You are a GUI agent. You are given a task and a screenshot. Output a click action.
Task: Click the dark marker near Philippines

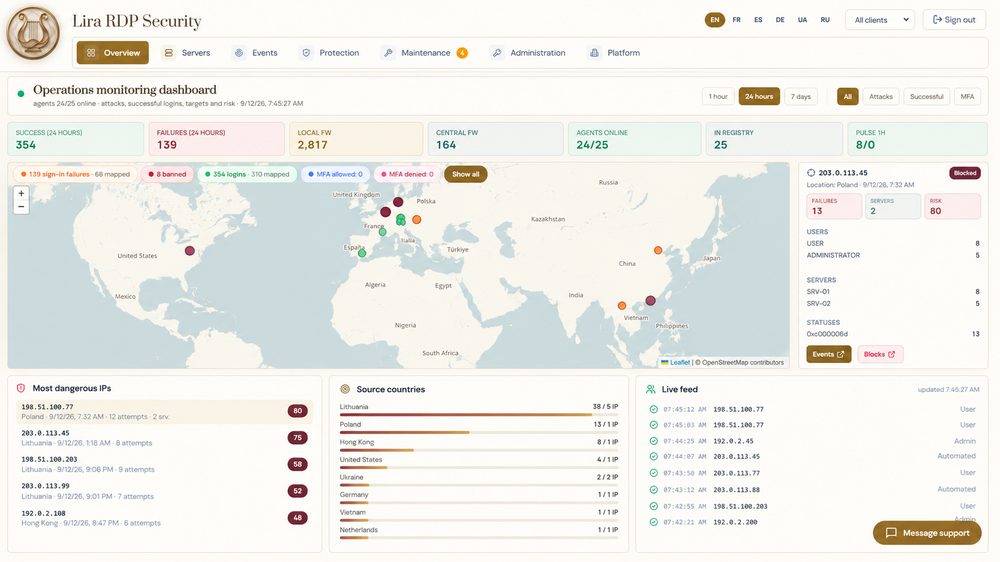(651, 300)
